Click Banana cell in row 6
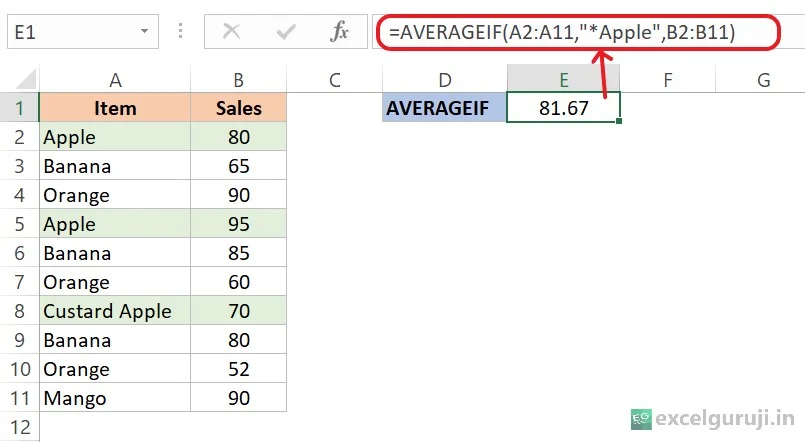The image size is (805, 442). click(x=115, y=253)
